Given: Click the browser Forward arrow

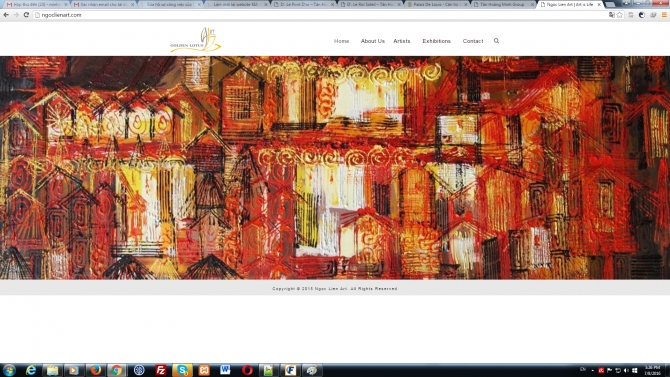Looking at the screenshot, I should (16, 15).
